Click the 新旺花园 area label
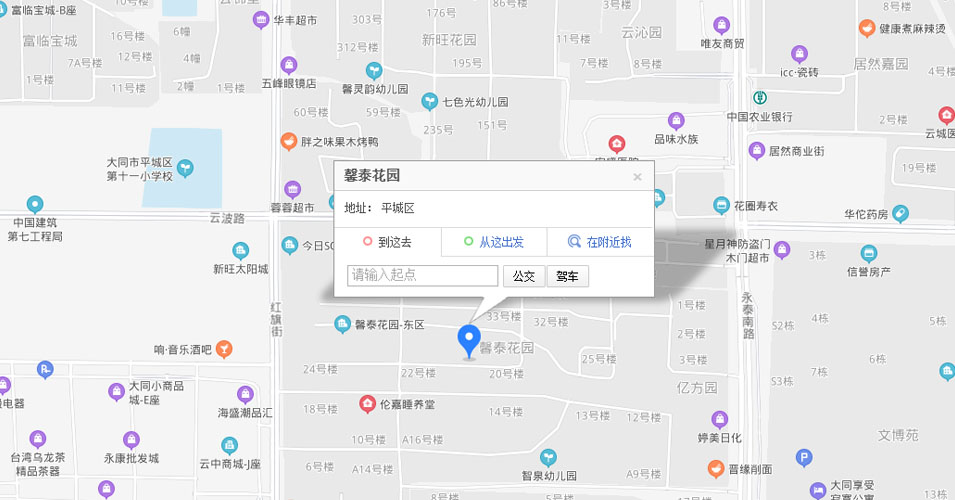Image resolution: width=955 pixels, height=500 pixels. [449, 40]
